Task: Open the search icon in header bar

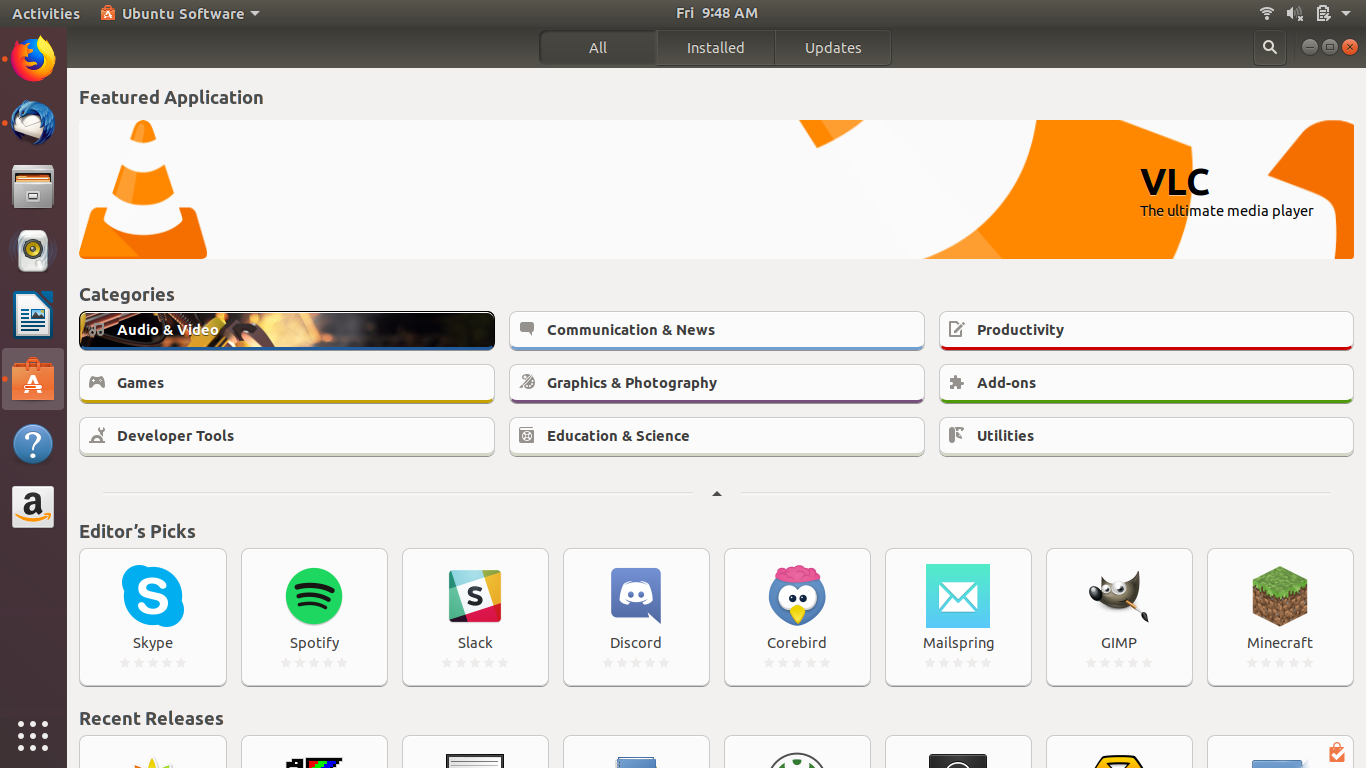Action: [1269, 47]
